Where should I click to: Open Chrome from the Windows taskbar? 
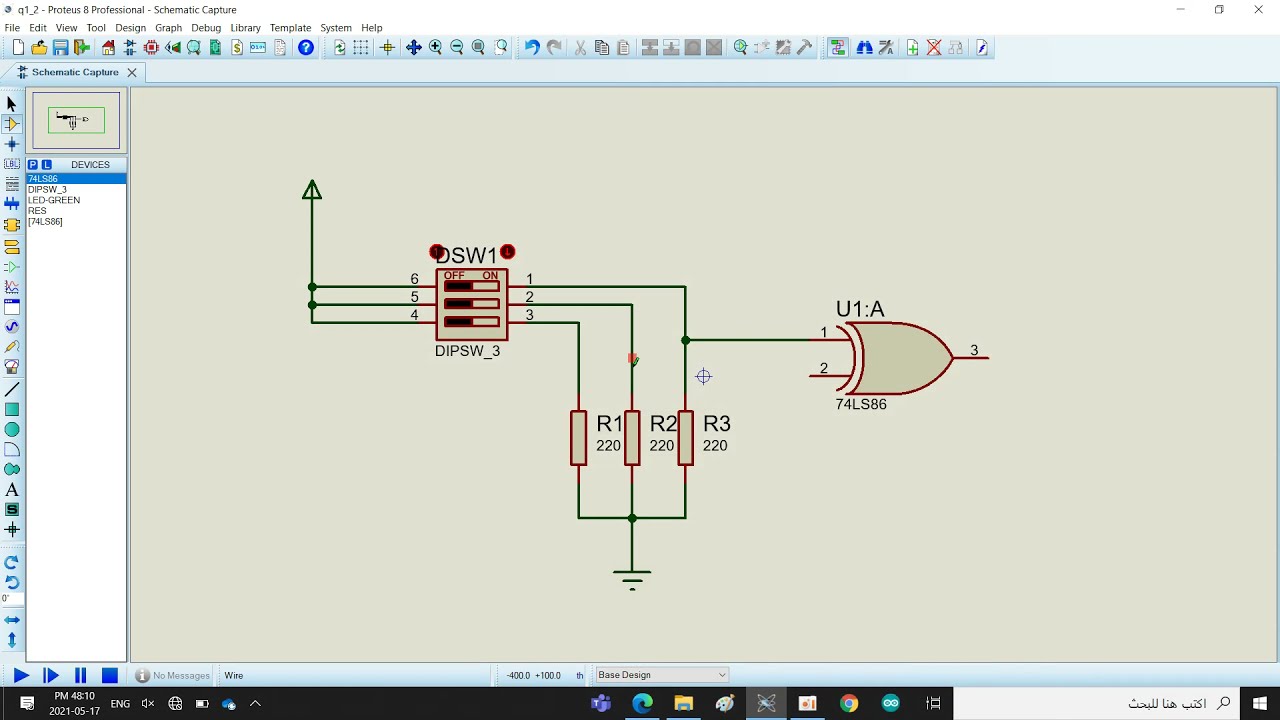[849, 703]
